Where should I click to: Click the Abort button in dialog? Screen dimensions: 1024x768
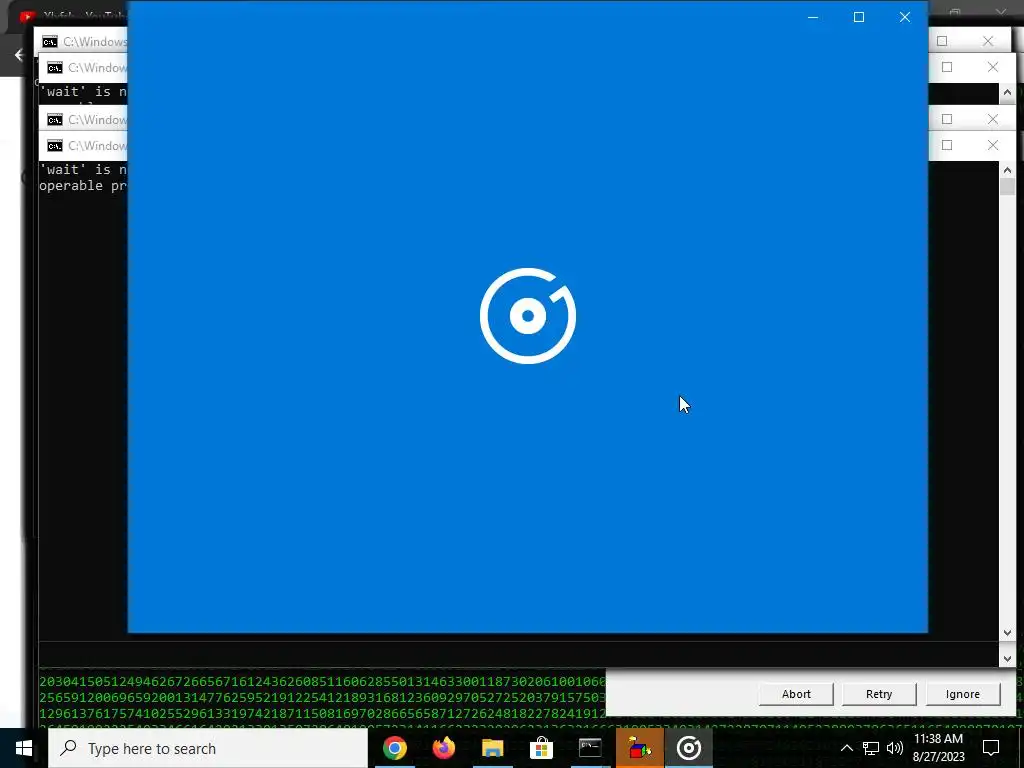[796, 694]
